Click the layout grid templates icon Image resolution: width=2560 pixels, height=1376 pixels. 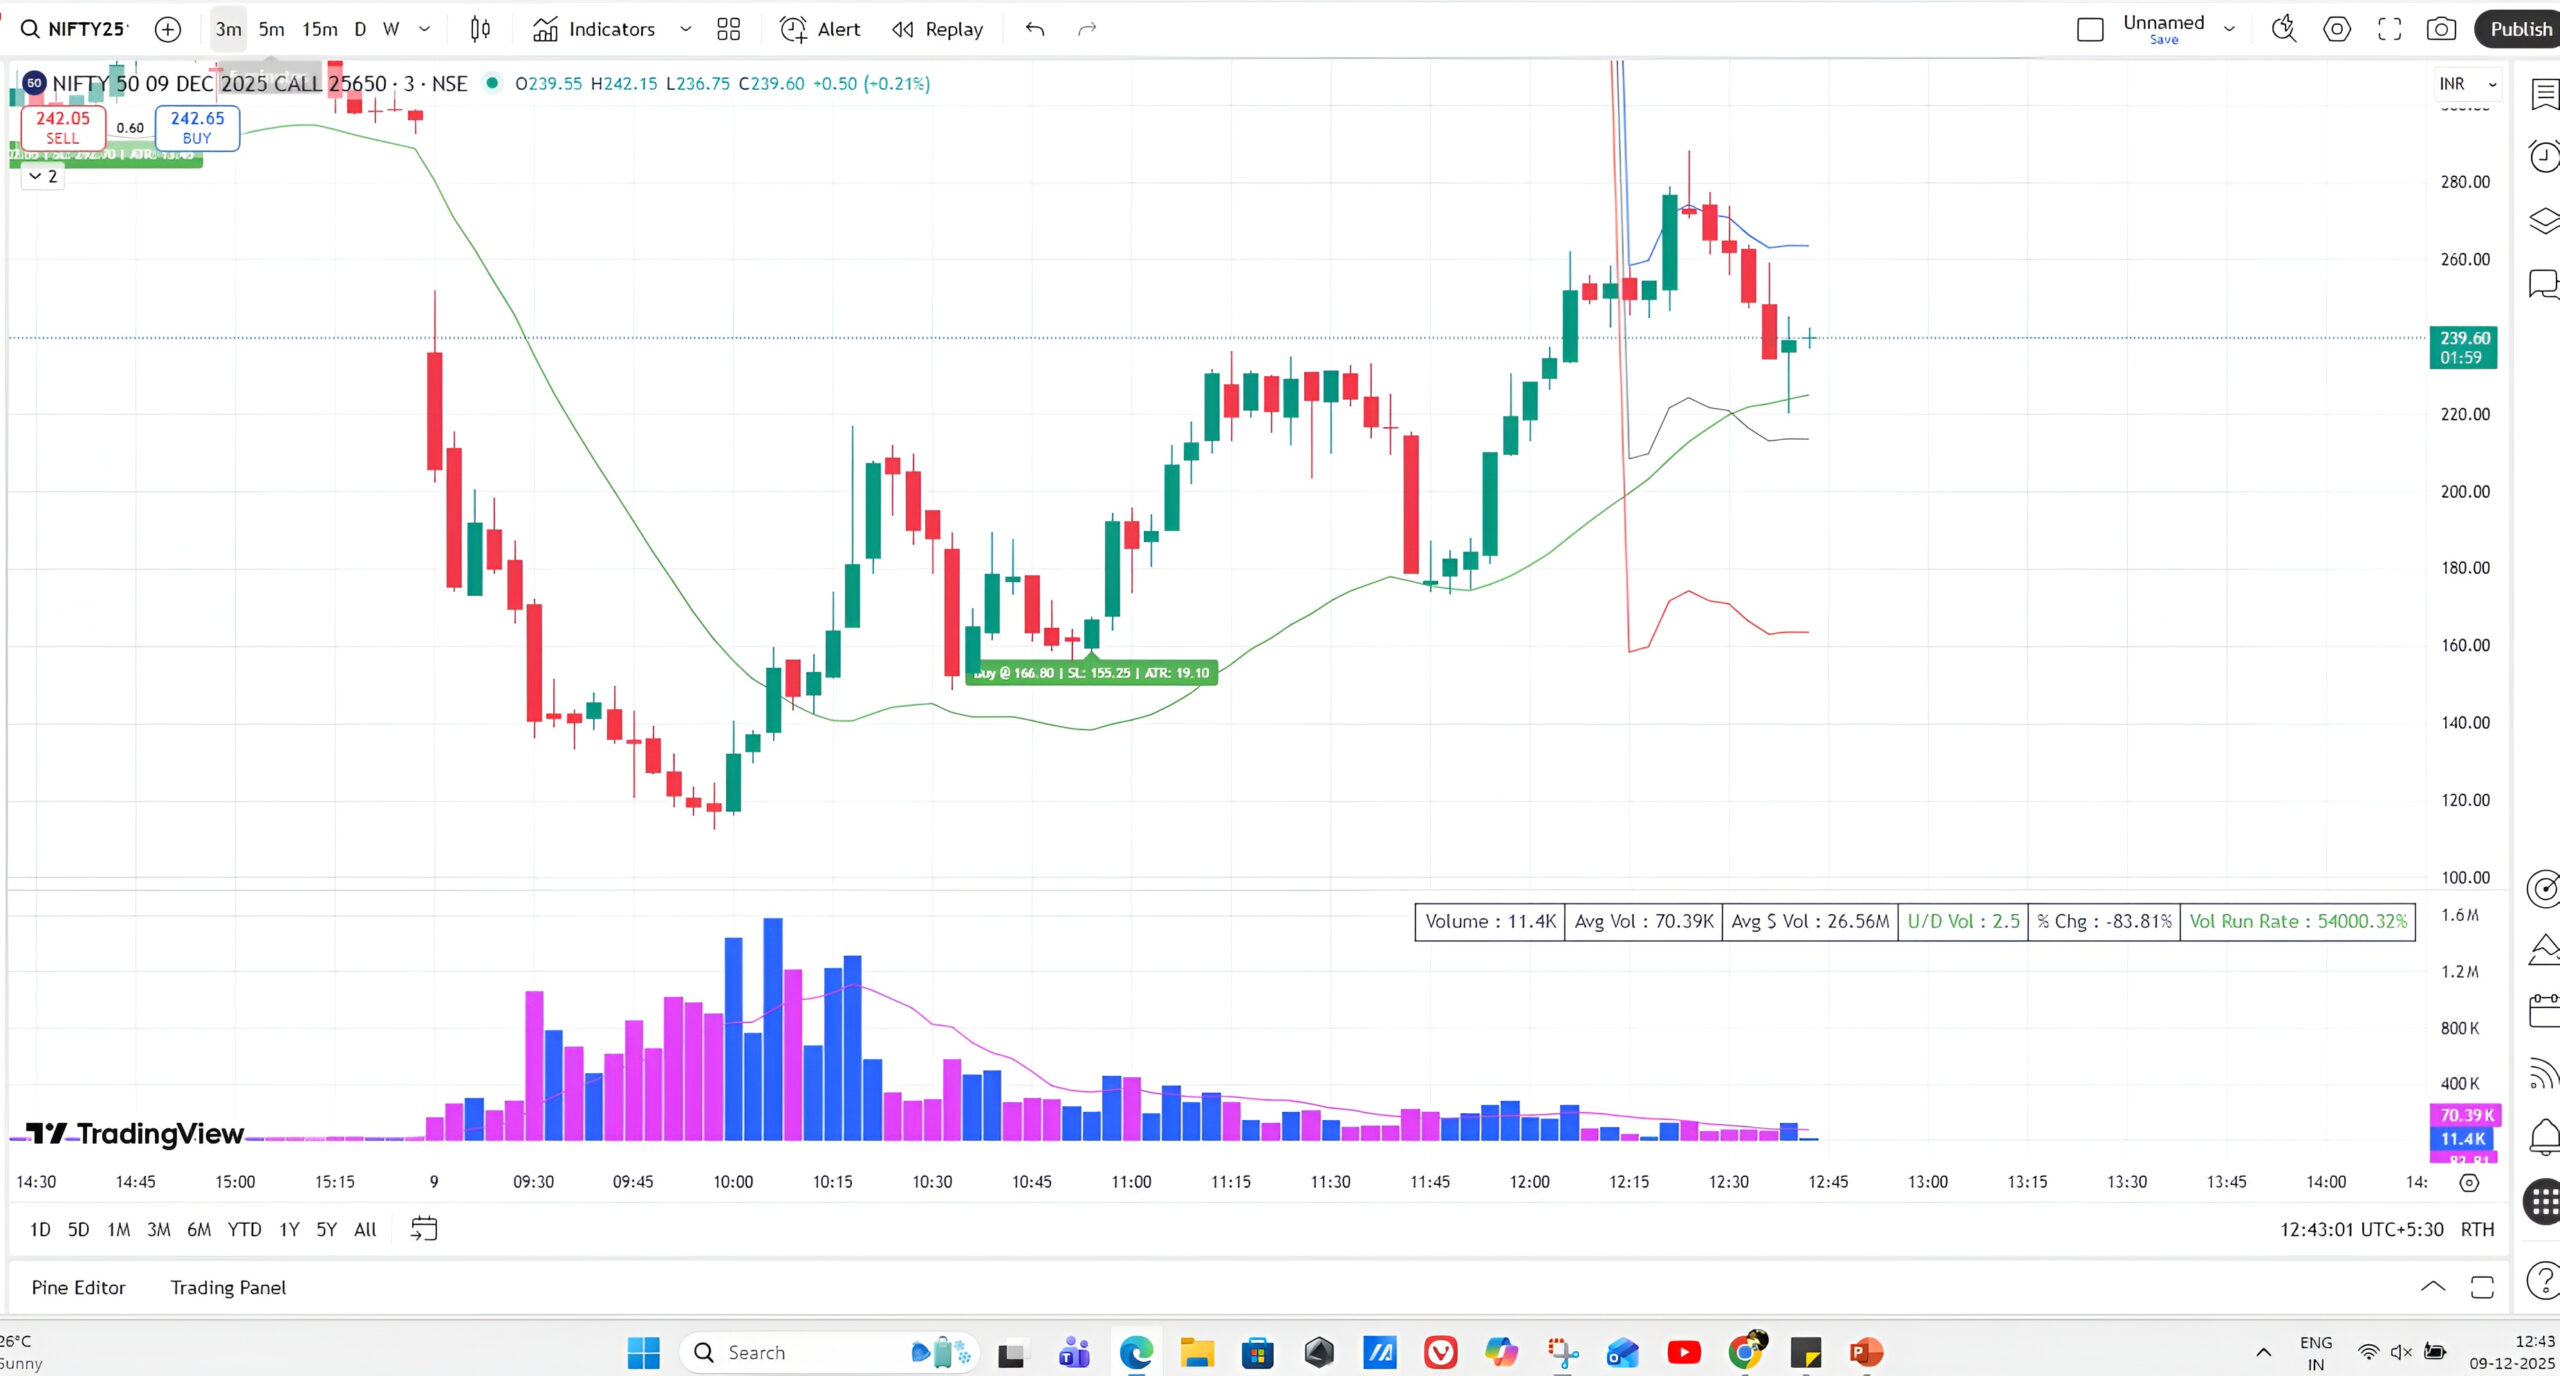pyautogui.click(x=728, y=29)
